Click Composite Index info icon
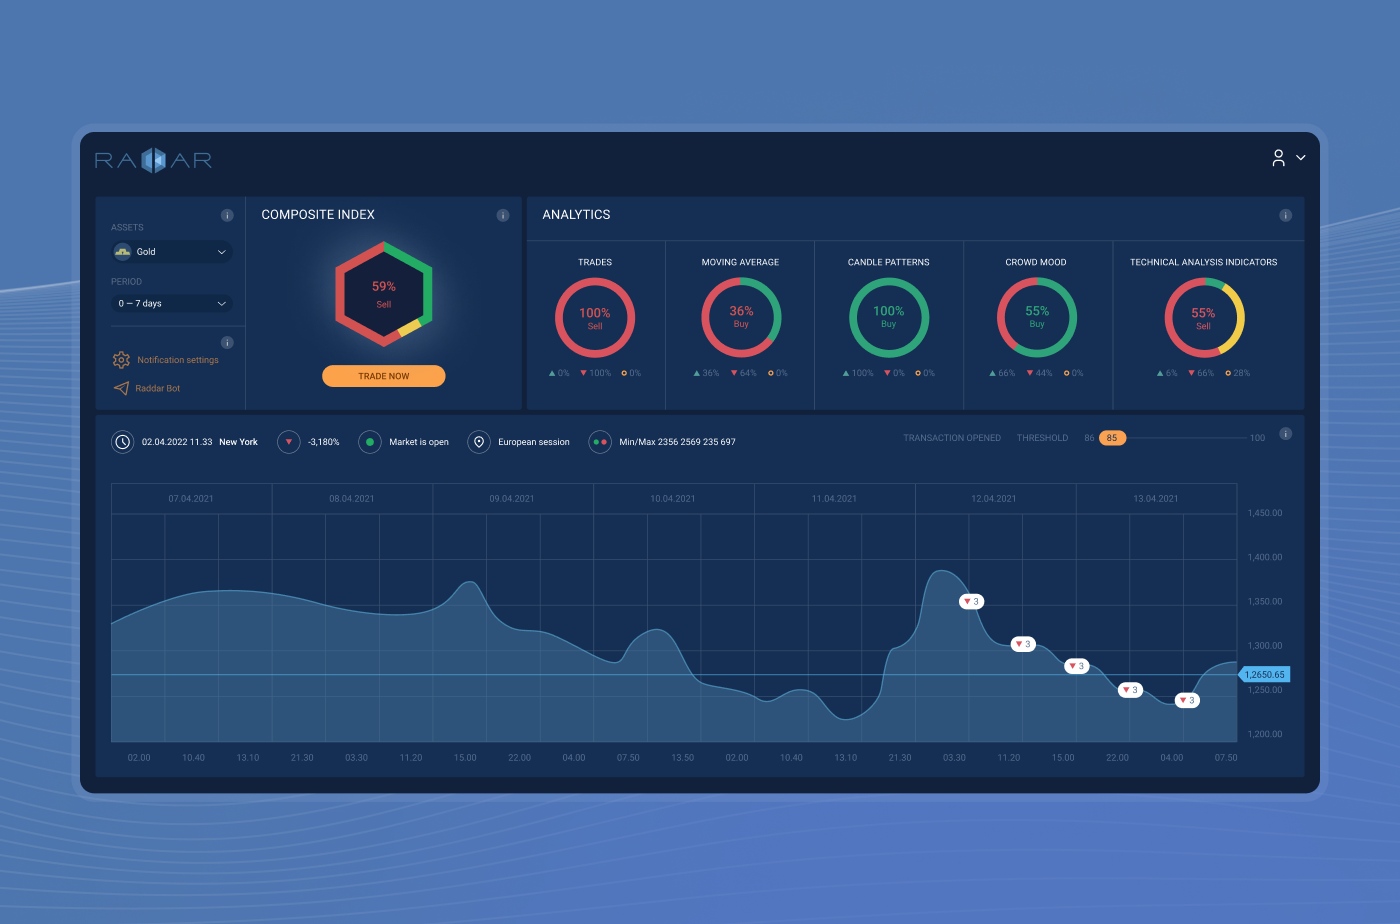This screenshot has height=924, width=1400. [x=503, y=215]
